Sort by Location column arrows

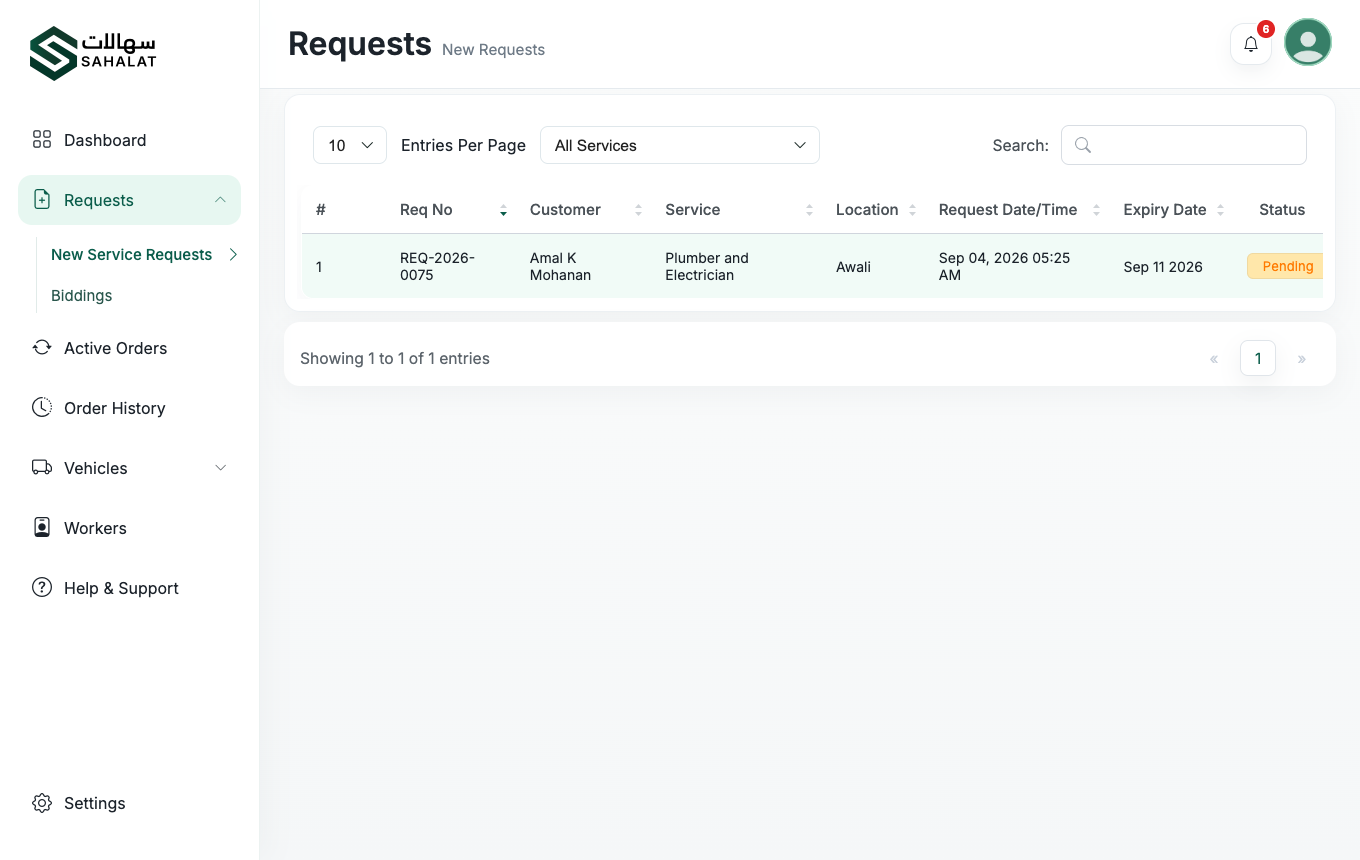pos(912,210)
